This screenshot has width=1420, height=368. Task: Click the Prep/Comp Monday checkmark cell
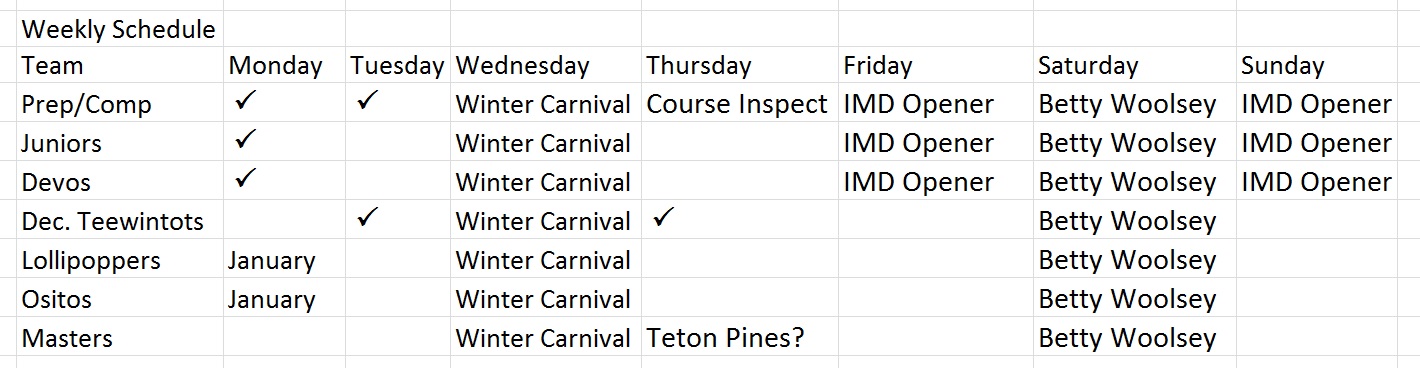point(284,104)
